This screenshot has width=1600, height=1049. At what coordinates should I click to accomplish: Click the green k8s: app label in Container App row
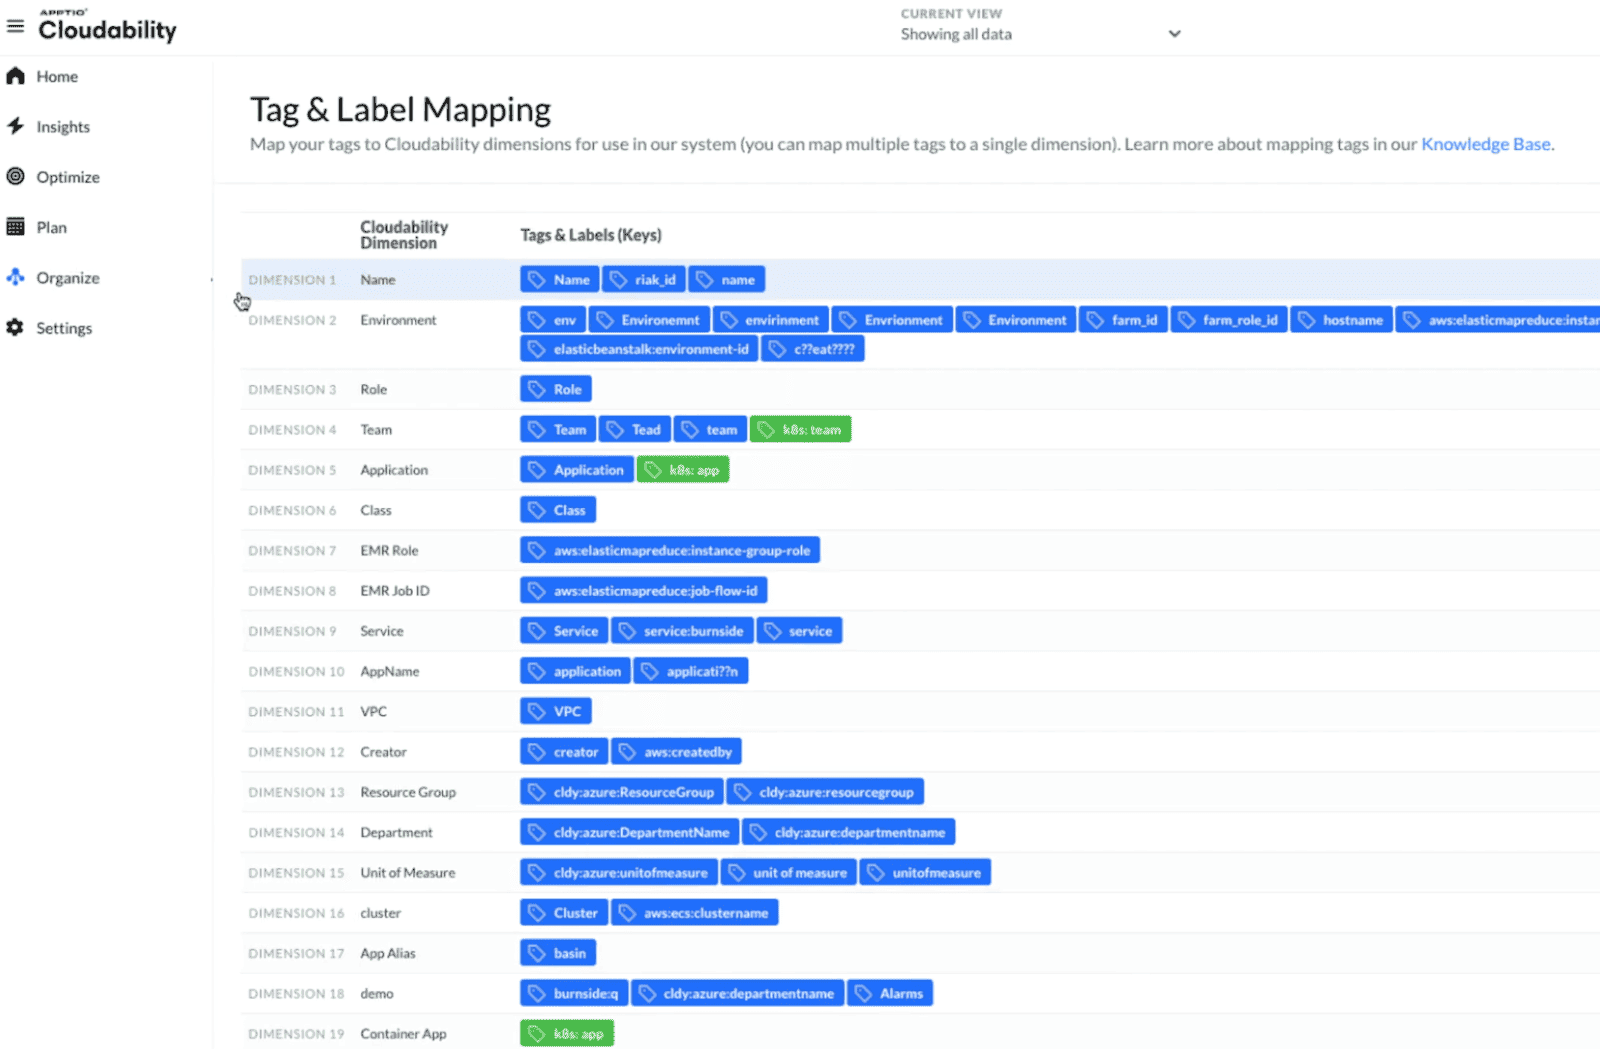click(x=567, y=1033)
